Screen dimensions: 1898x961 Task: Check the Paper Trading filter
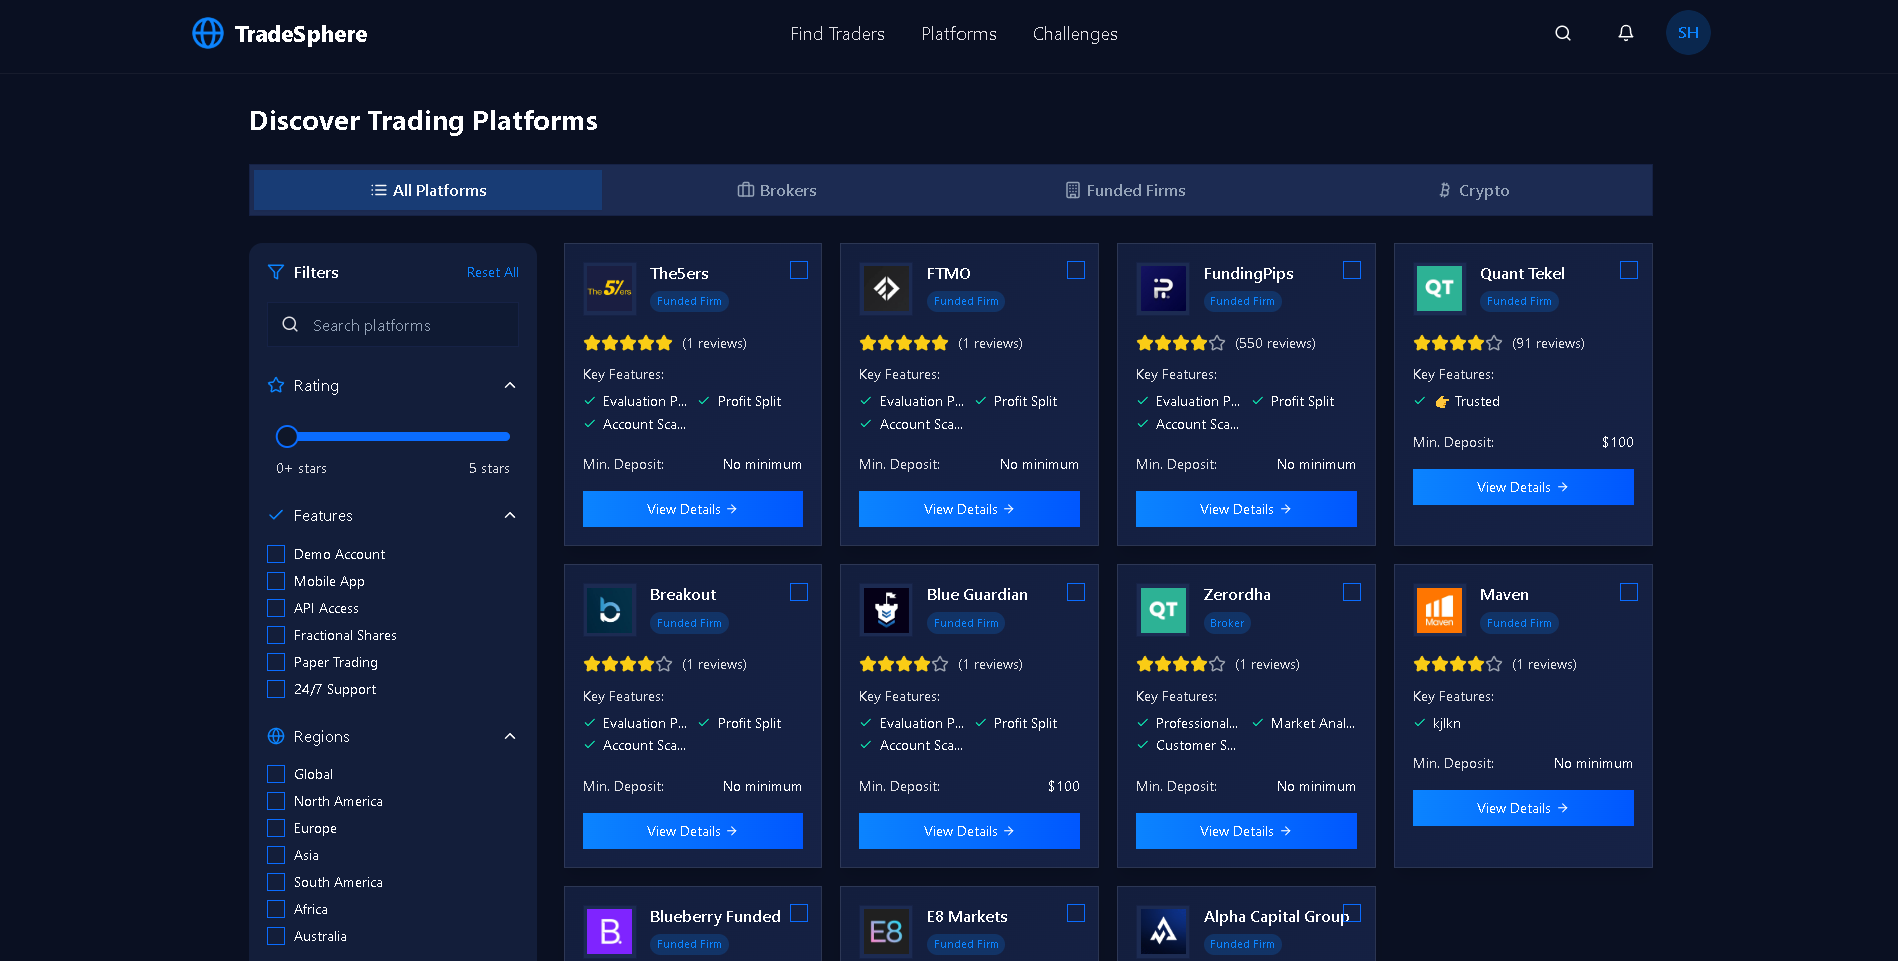276,662
